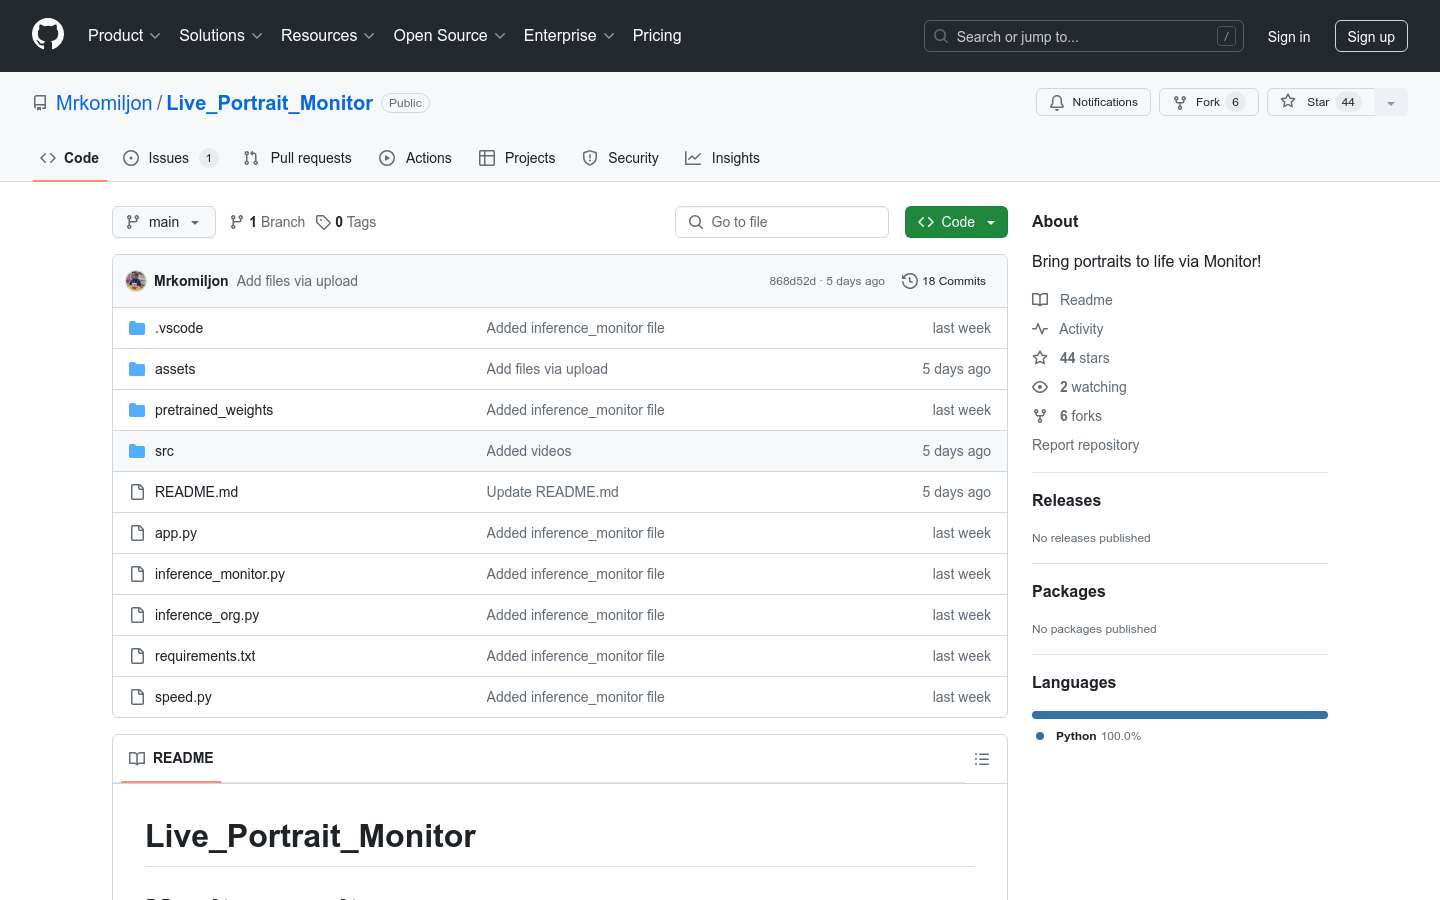Click the Python language bar

(1180, 715)
